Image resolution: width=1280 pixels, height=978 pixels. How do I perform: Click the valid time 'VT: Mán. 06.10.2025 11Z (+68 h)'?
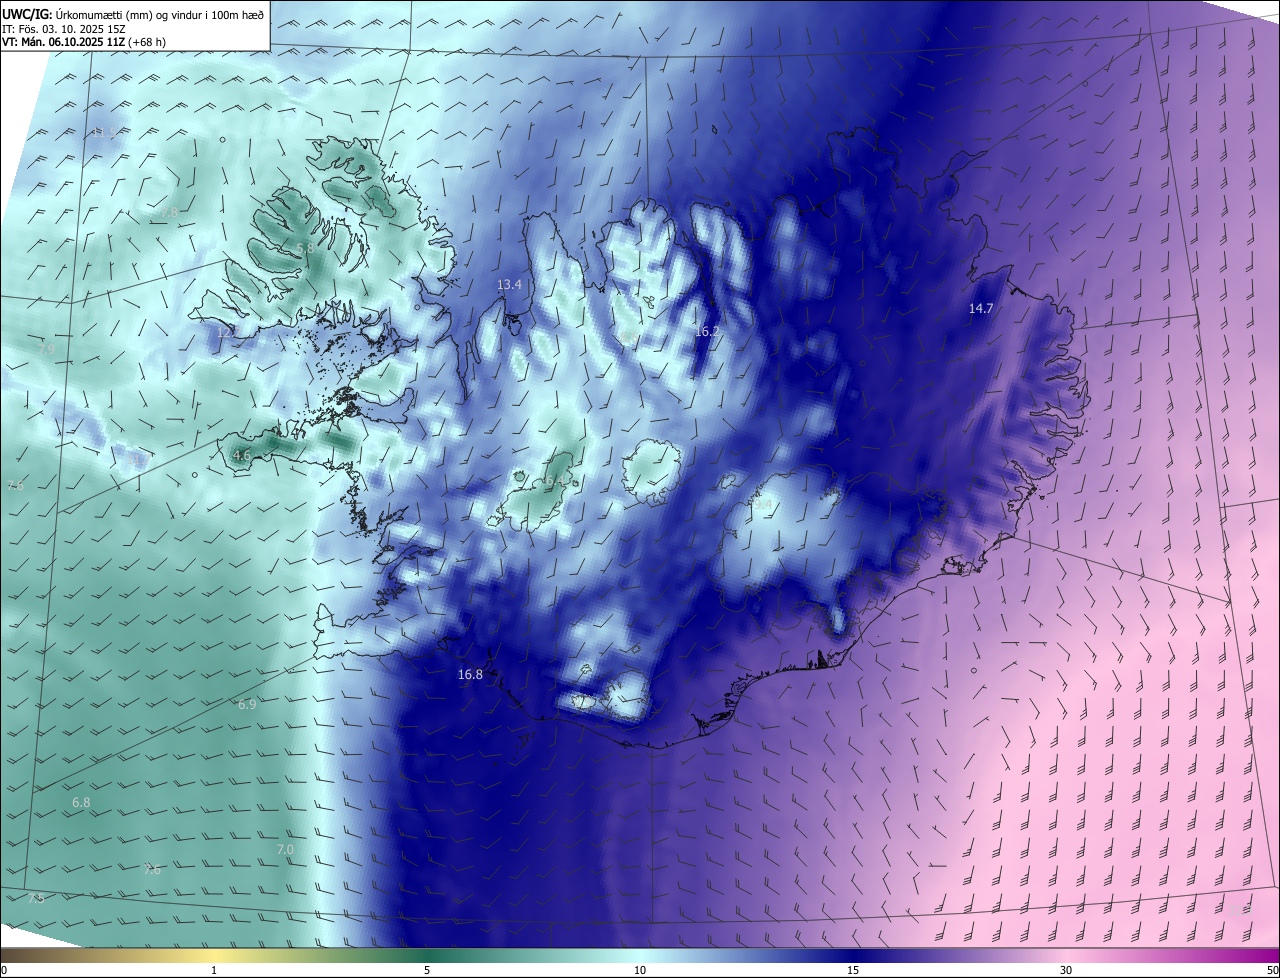pos(84,42)
